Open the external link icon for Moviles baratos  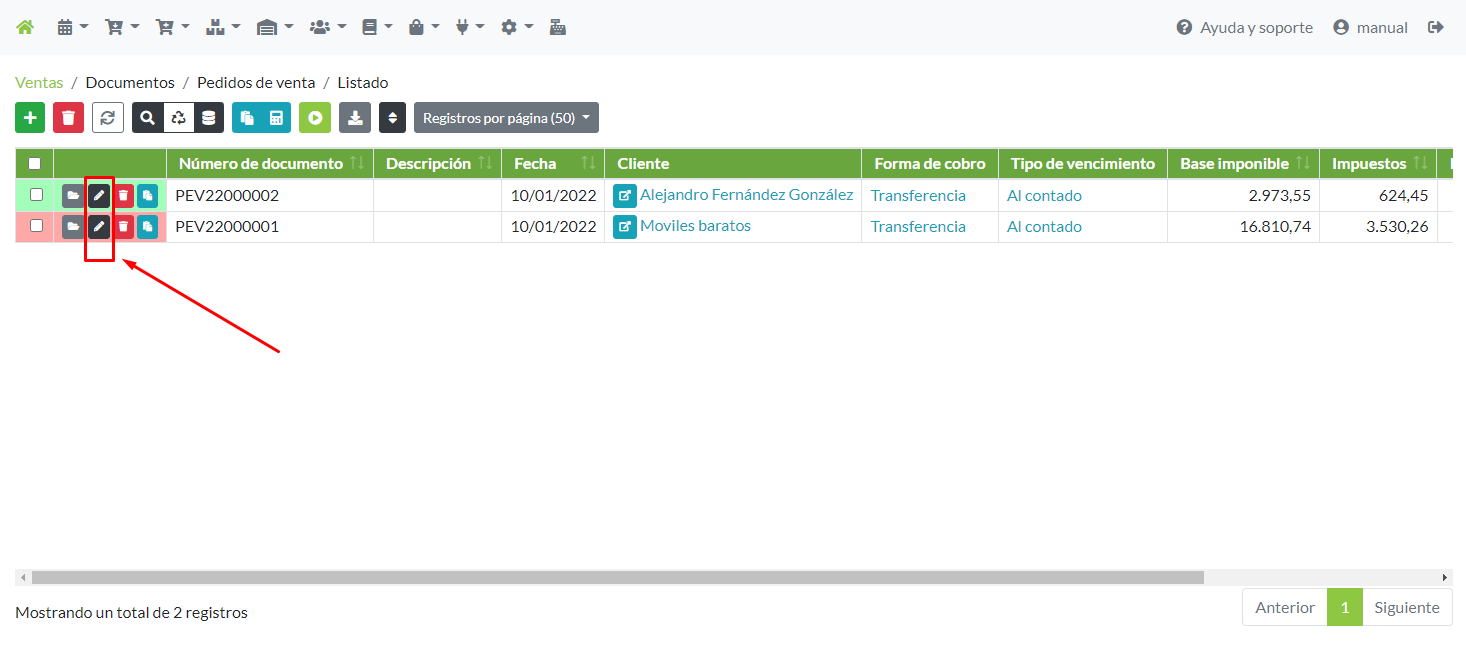coord(625,227)
